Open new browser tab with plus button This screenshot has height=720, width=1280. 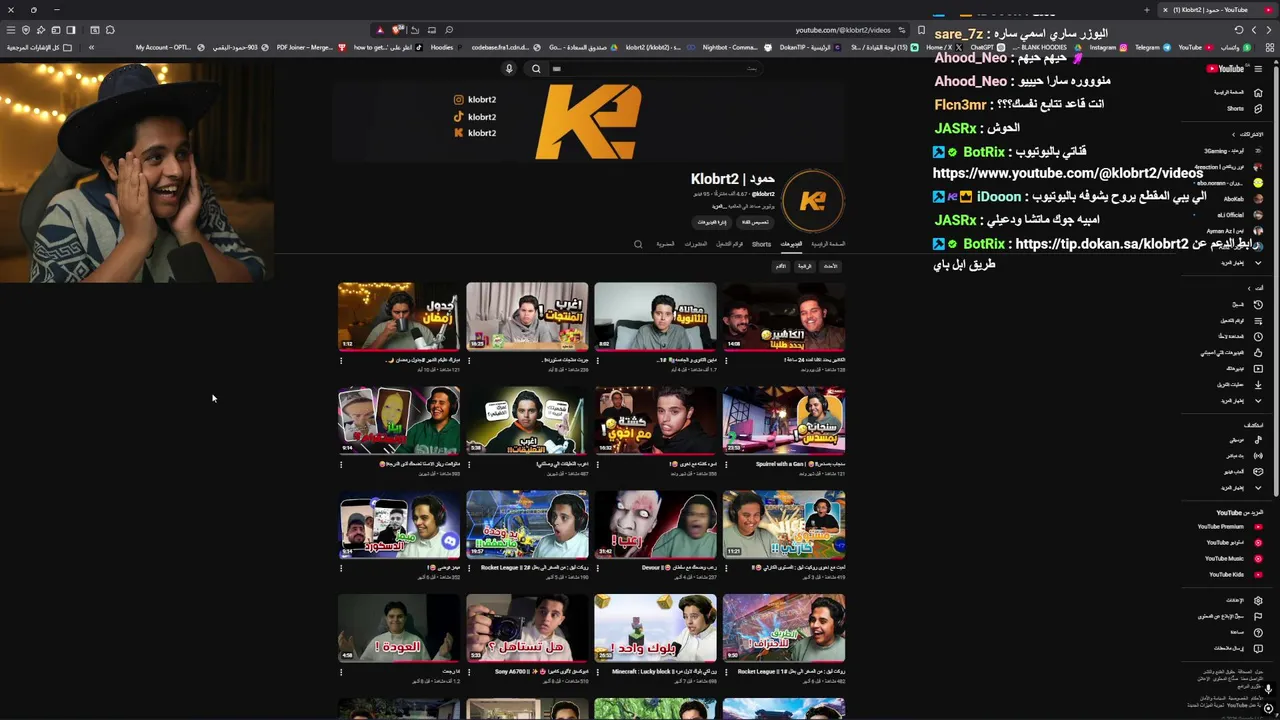pos(1147,10)
